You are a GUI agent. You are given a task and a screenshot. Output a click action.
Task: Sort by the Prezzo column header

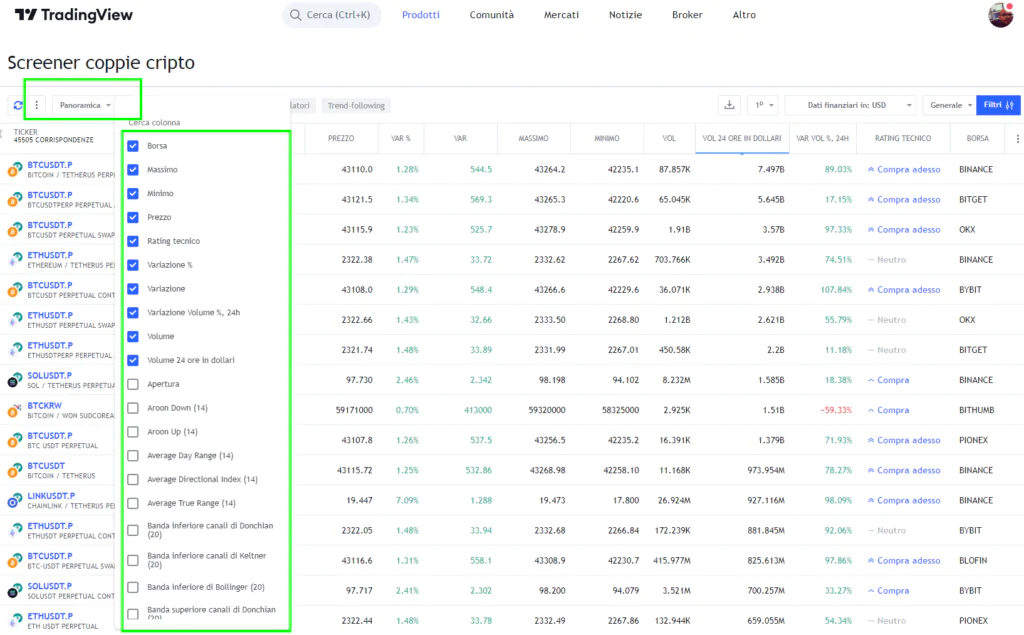[341, 138]
